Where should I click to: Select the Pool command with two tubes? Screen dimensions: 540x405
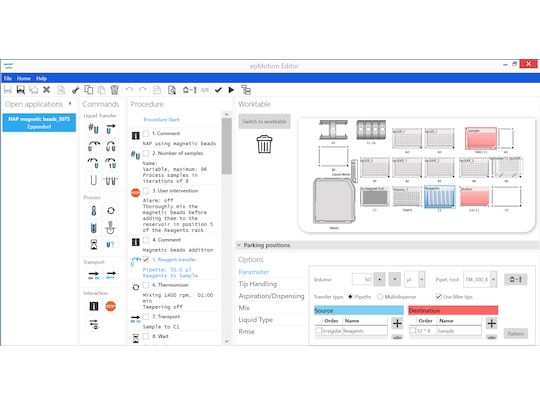click(x=111, y=146)
